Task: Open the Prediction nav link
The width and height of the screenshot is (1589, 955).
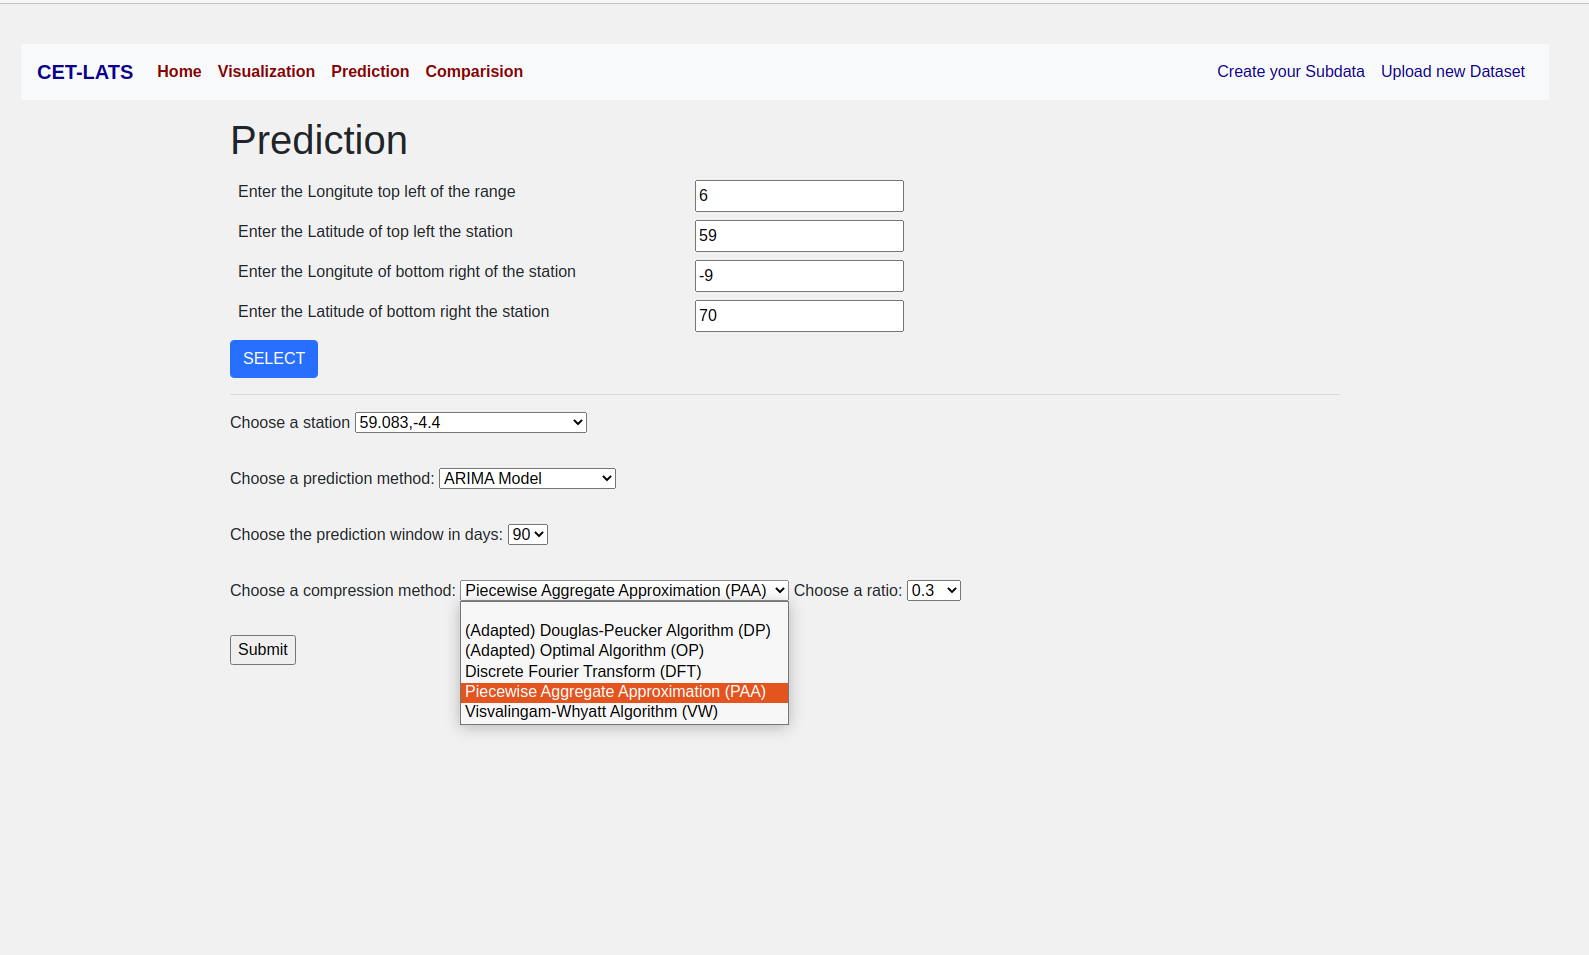Action: pos(370,72)
